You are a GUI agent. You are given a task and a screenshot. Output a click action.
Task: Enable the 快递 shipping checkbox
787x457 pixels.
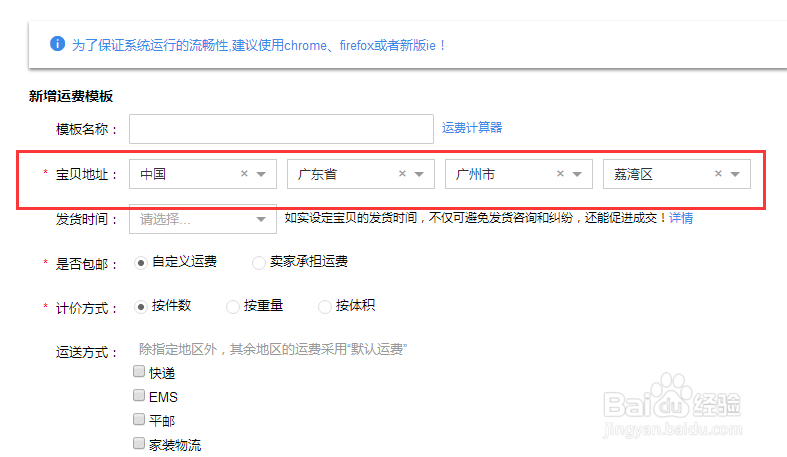pyautogui.click(x=139, y=371)
